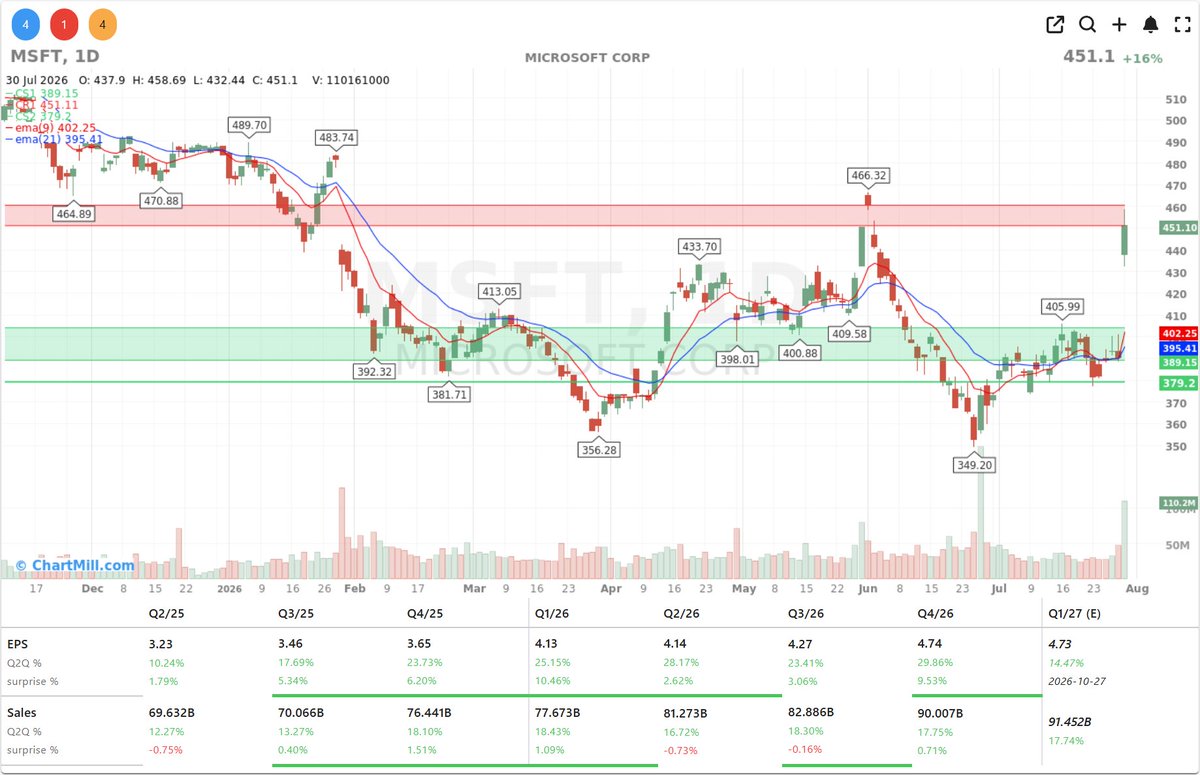This screenshot has width=1200, height=775.
Task: Click the 356.28 pivot low label
Action: click(x=599, y=450)
